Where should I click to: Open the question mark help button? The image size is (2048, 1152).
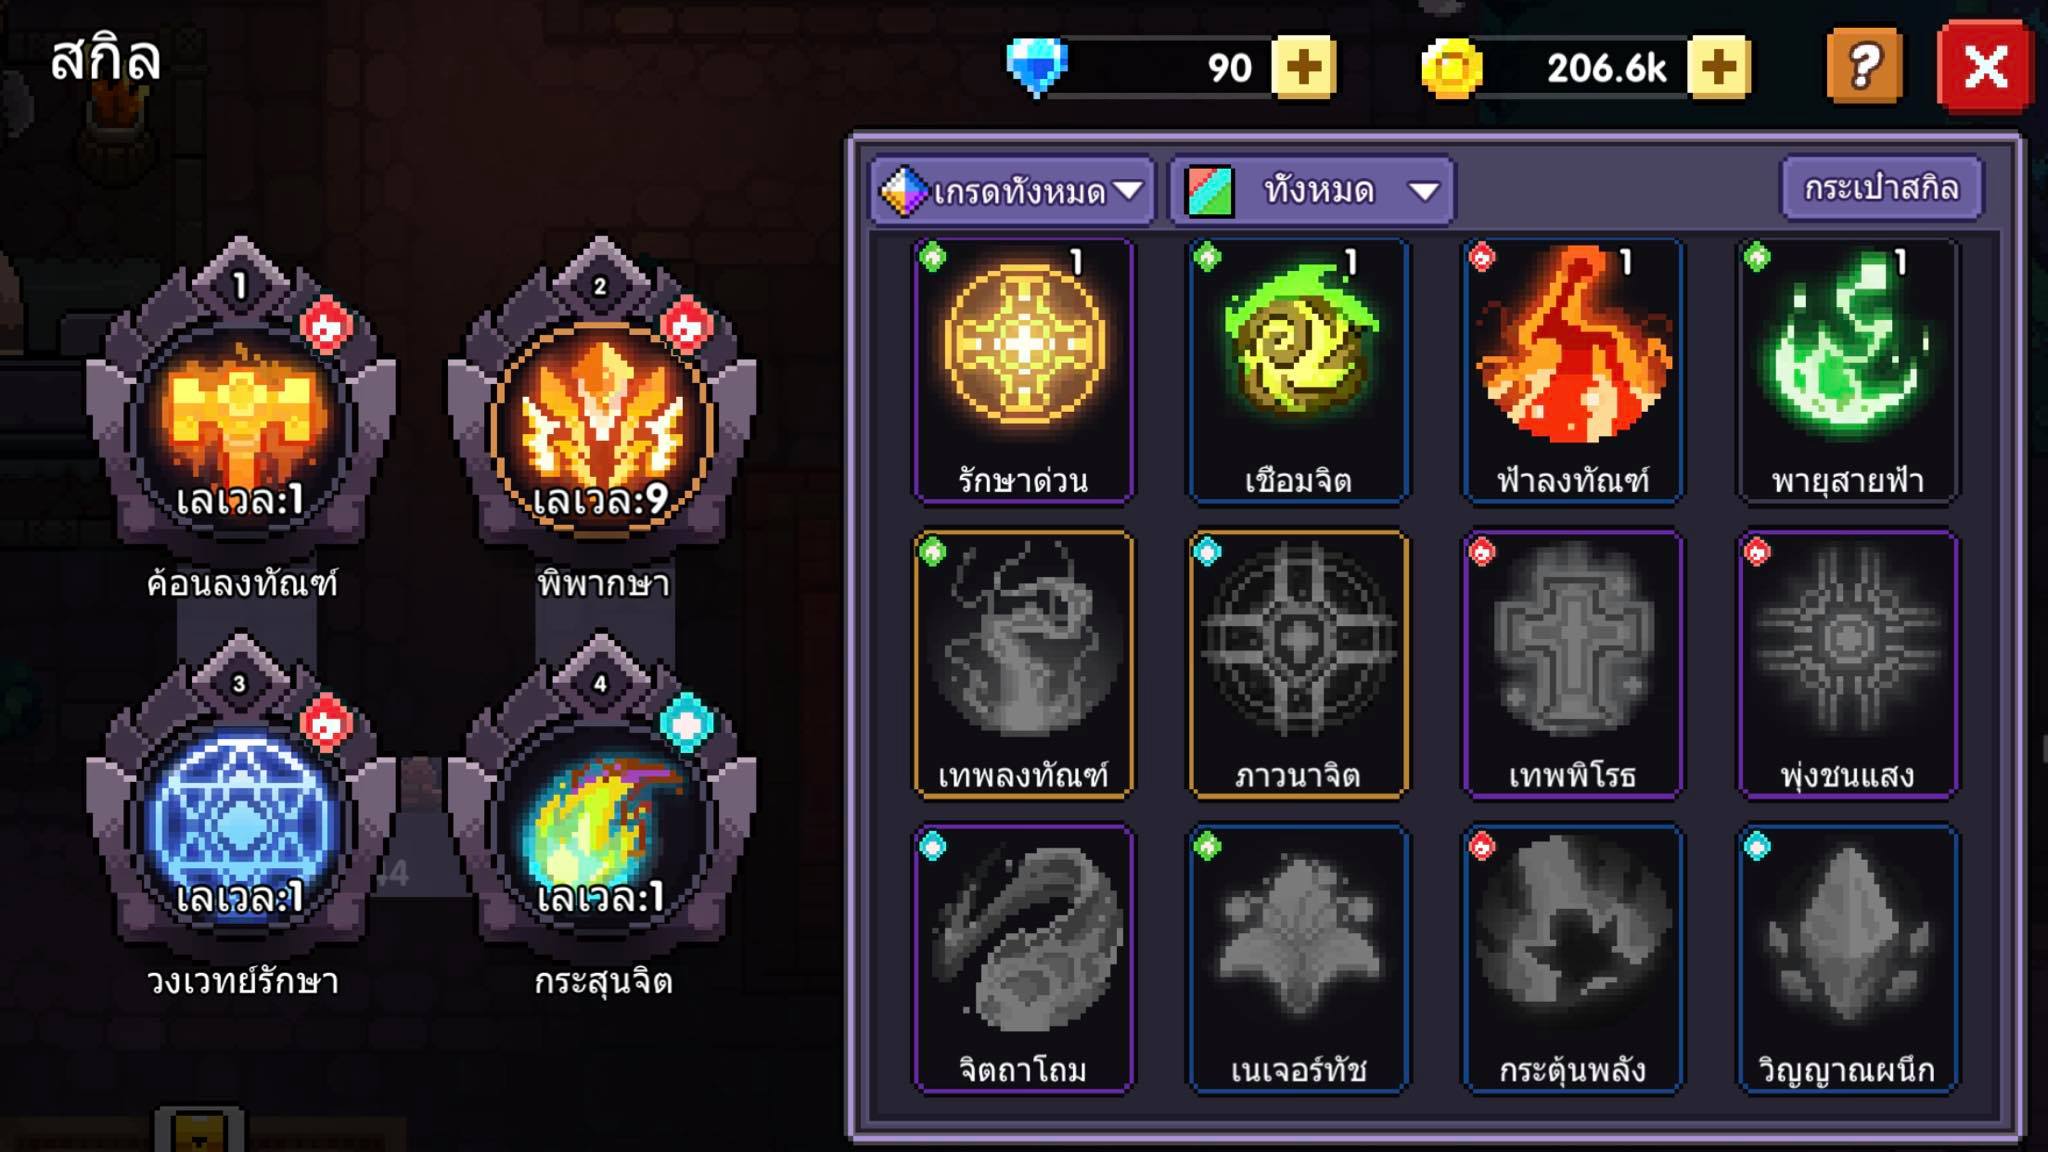tap(1864, 67)
